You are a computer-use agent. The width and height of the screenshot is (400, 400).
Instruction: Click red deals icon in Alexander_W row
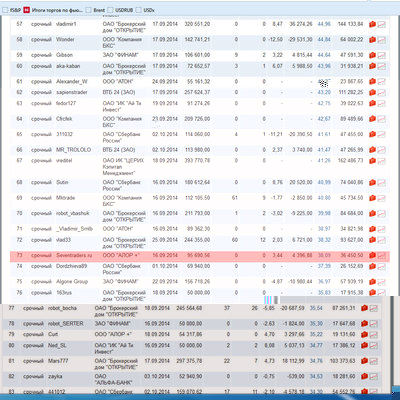pyautogui.click(x=372, y=81)
